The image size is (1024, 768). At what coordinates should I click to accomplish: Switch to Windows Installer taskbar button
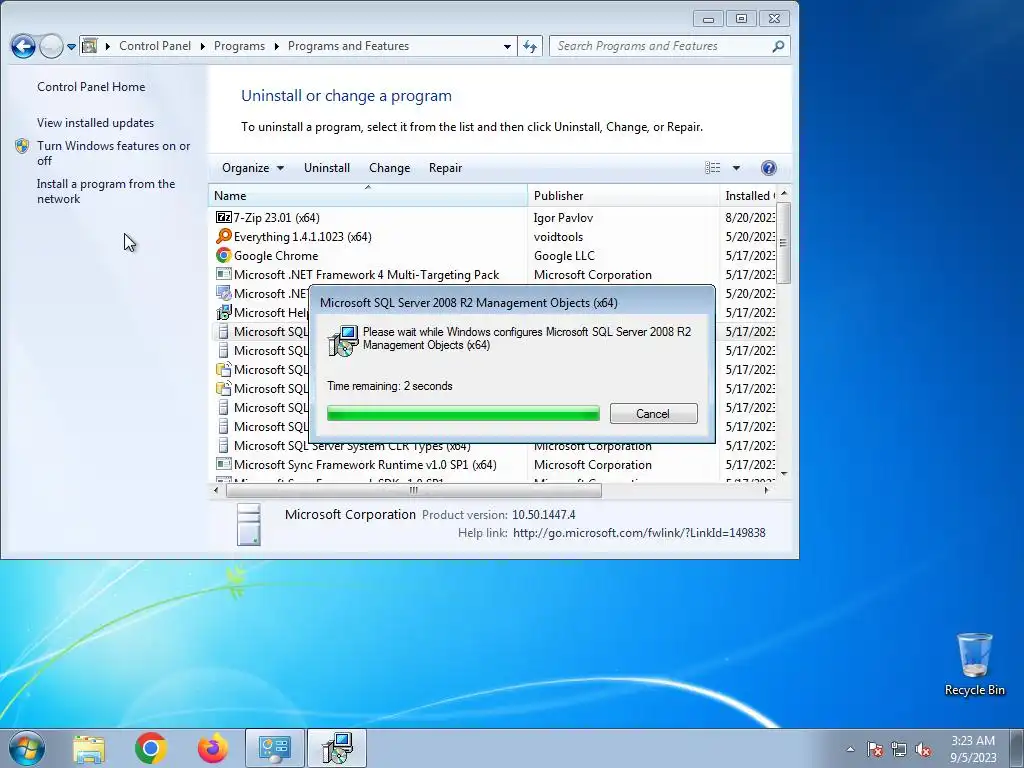point(337,748)
